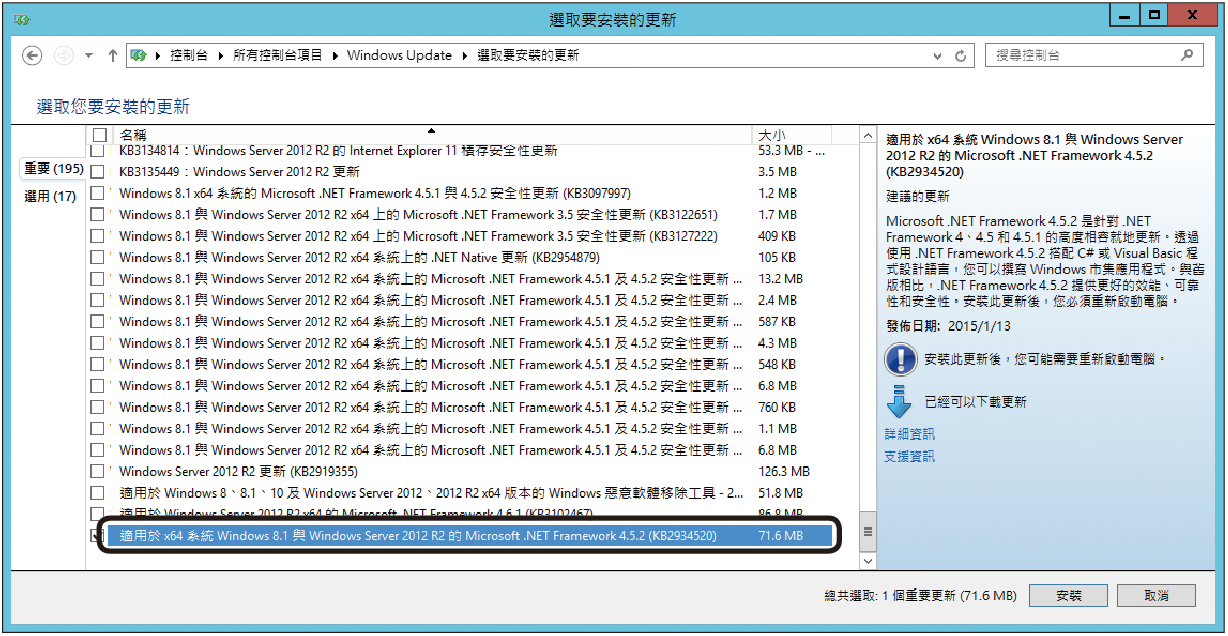Click the 安裝 button
Image resolution: width=1228 pixels, height=636 pixels.
point(1069,596)
